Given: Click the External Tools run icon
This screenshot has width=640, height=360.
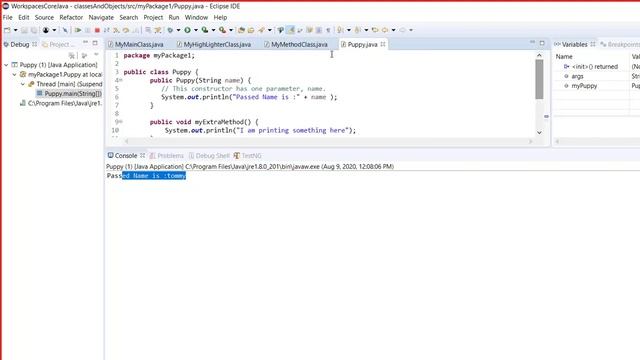Looking at the screenshot, I should click(x=222, y=30).
